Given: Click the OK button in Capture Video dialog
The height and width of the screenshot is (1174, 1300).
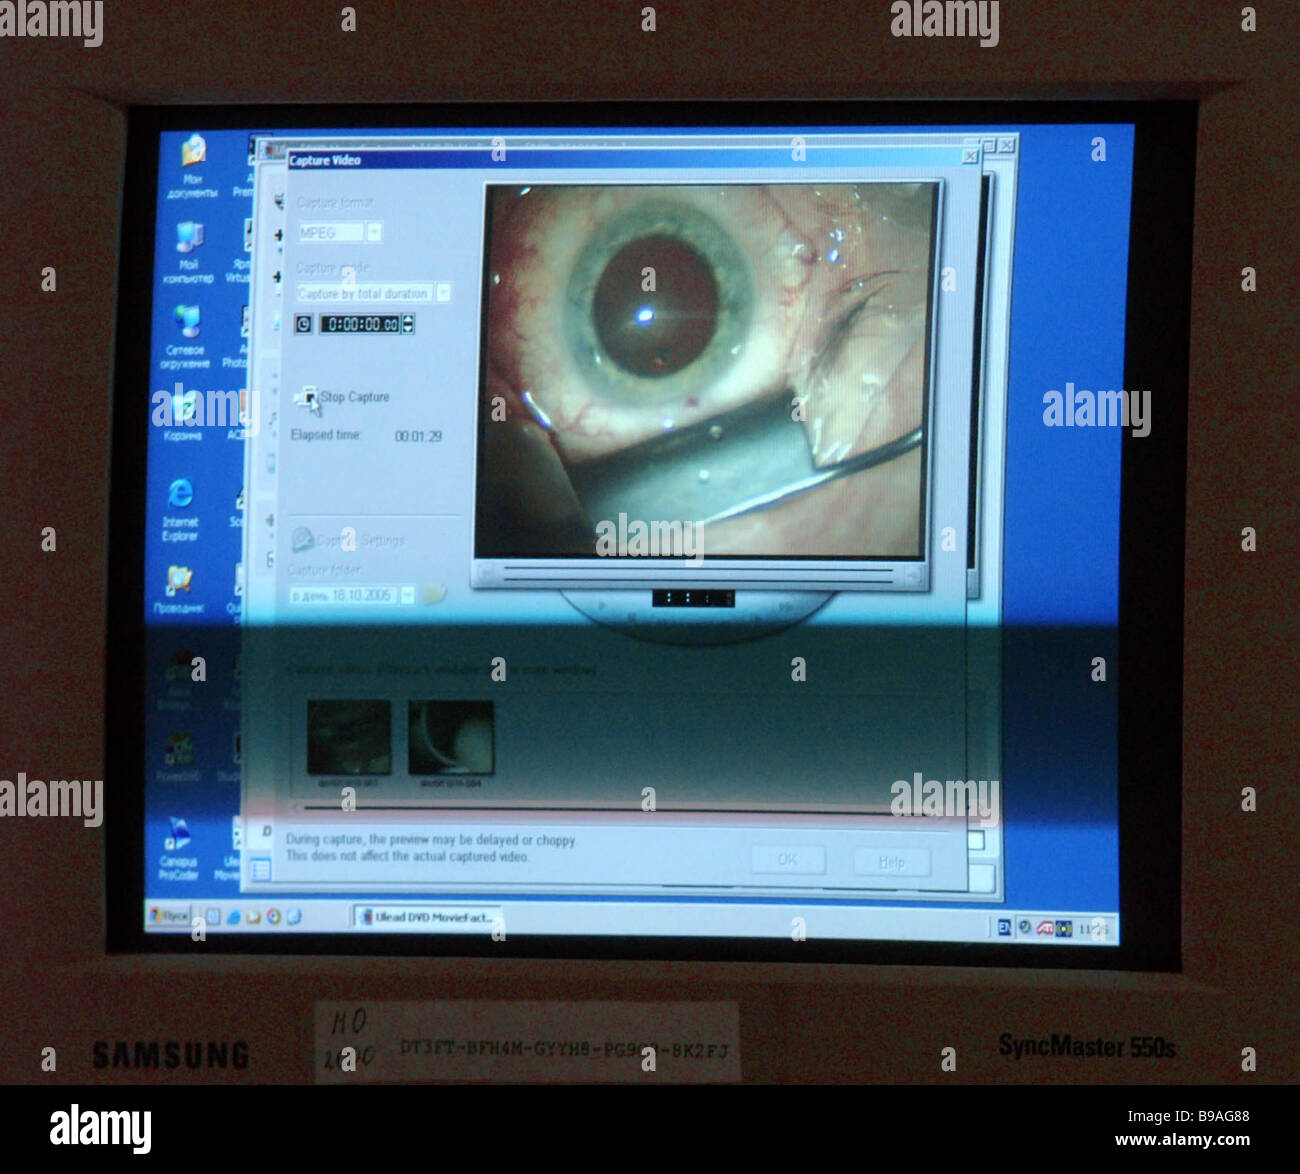Looking at the screenshot, I should 787,860.
